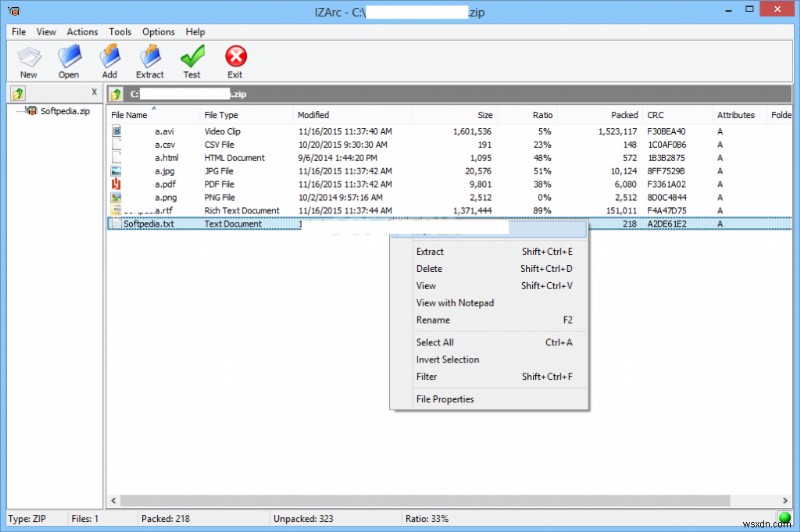Click the IZArc app icon in title bar
Viewport: 800px width, 532px height.
click(x=14, y=11)
